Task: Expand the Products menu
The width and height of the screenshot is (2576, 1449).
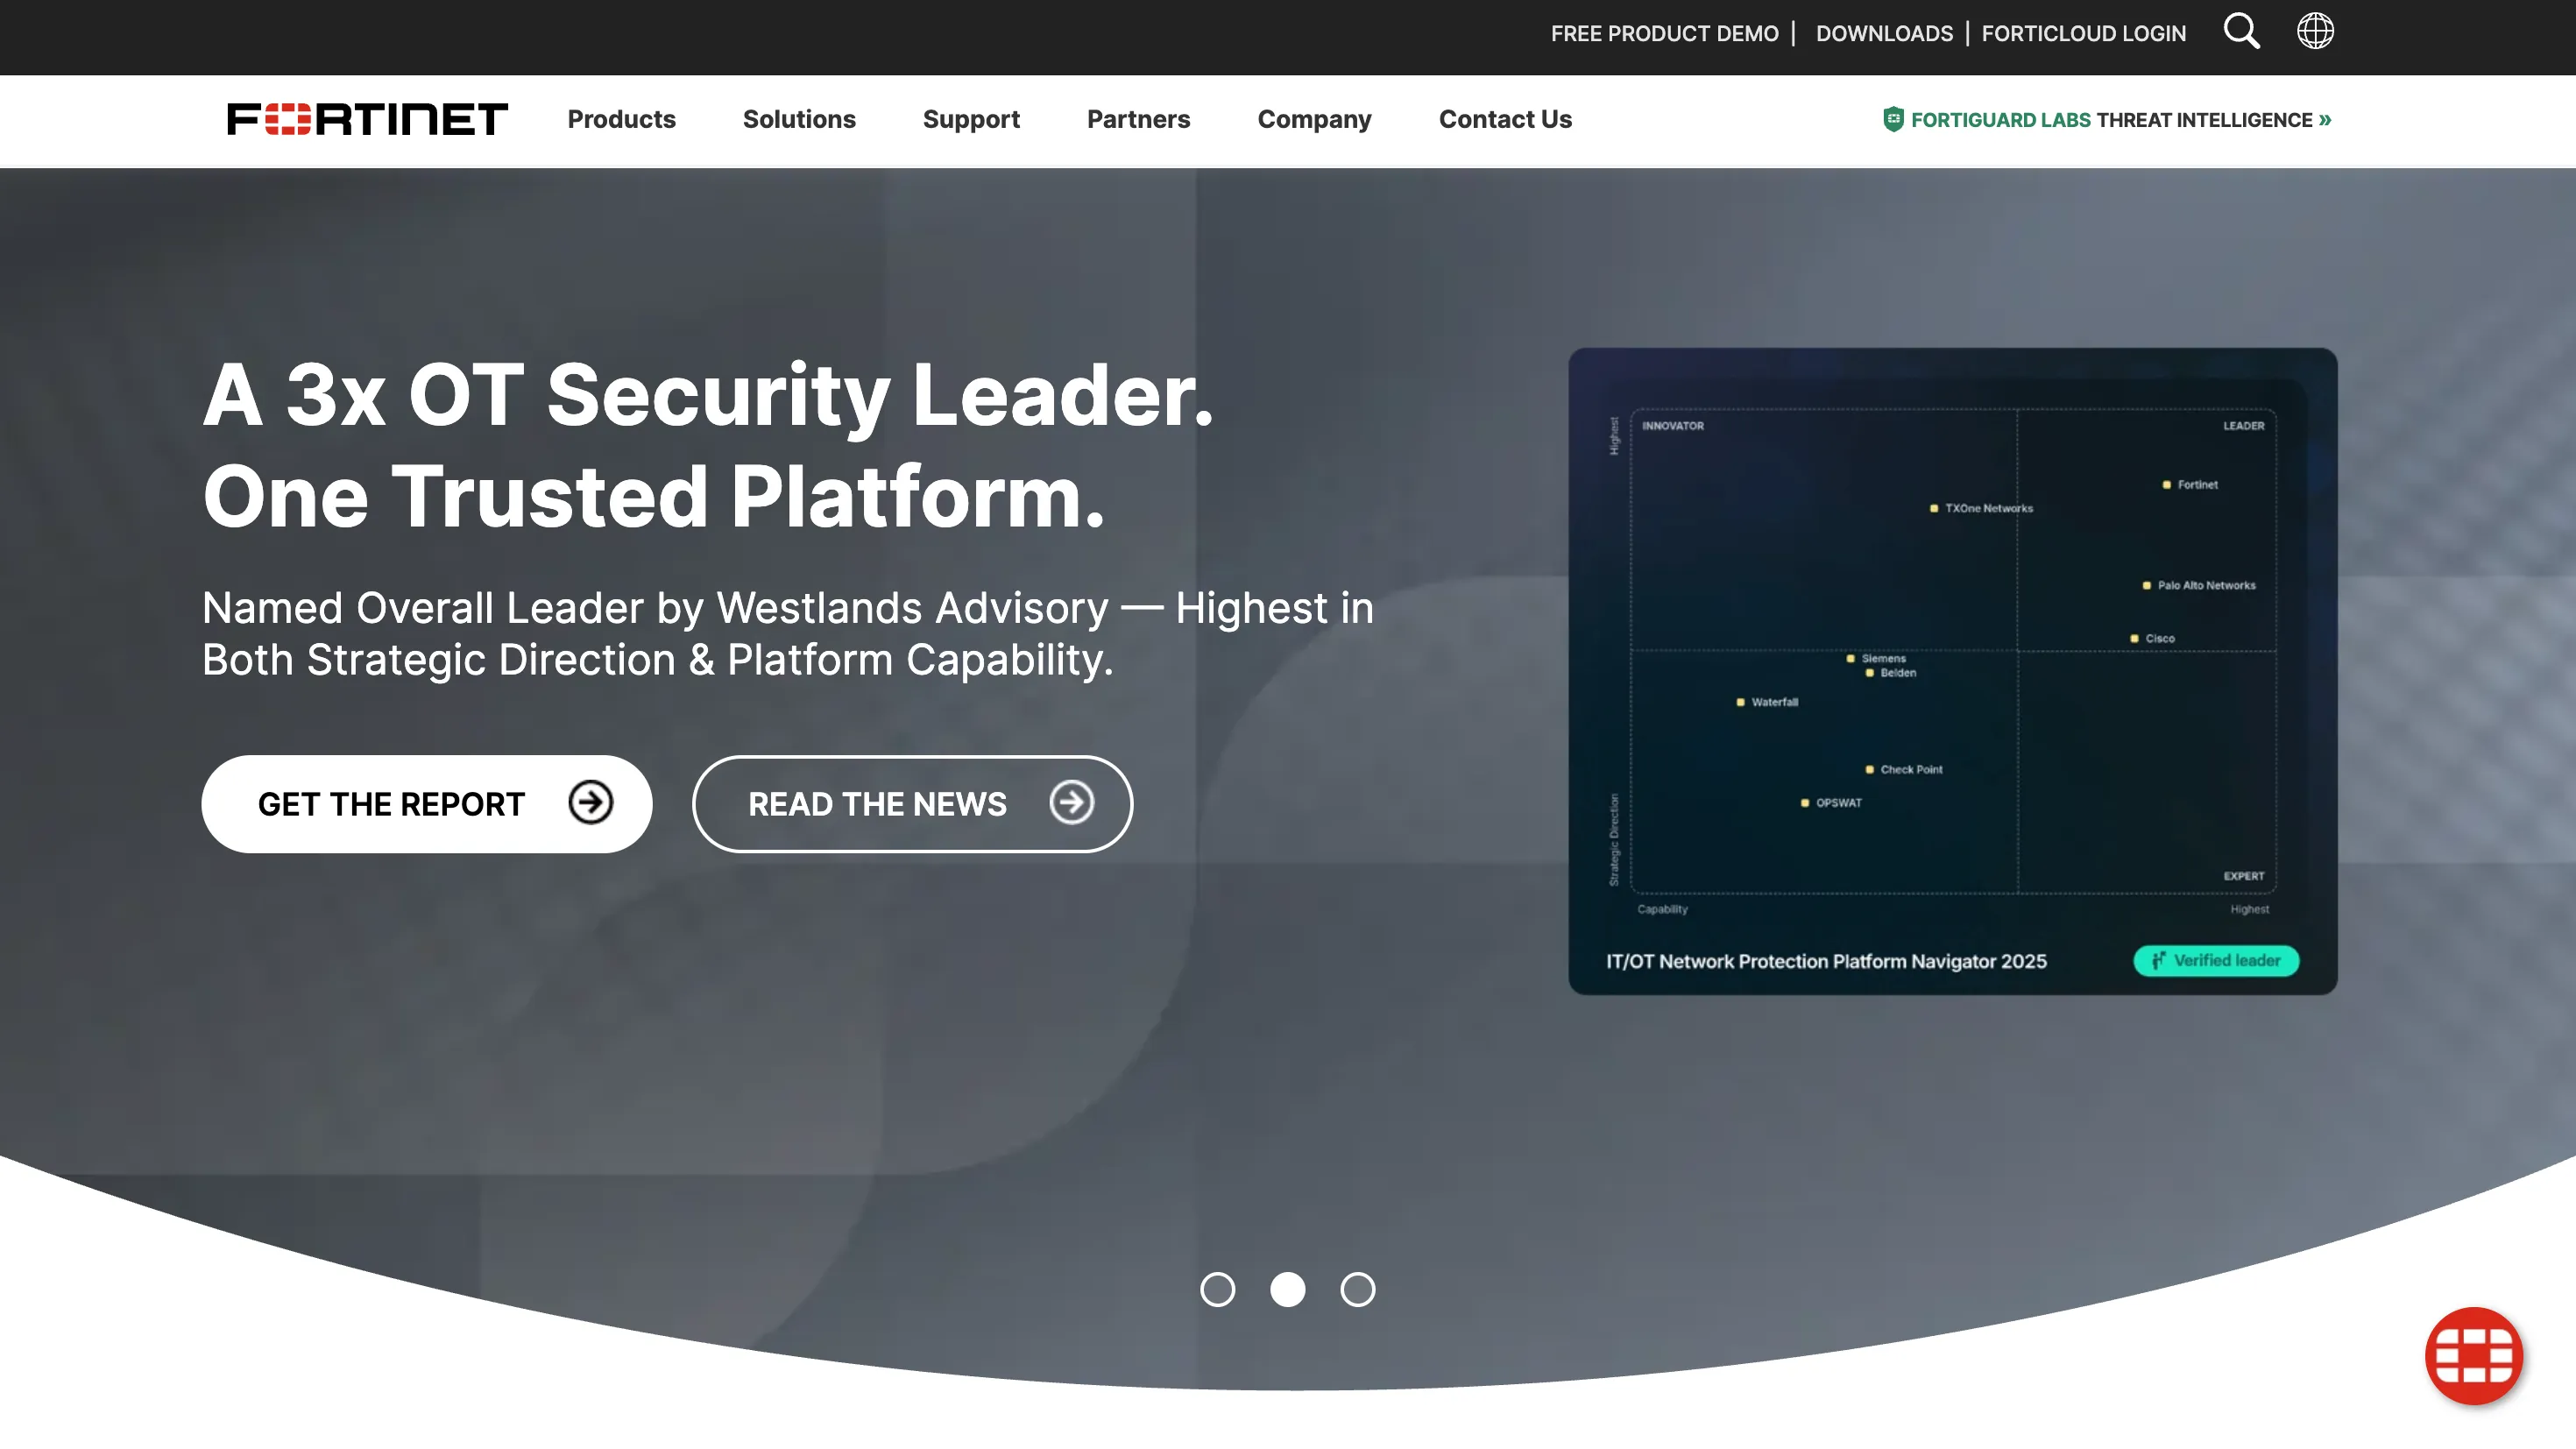Action: (621, 119)
